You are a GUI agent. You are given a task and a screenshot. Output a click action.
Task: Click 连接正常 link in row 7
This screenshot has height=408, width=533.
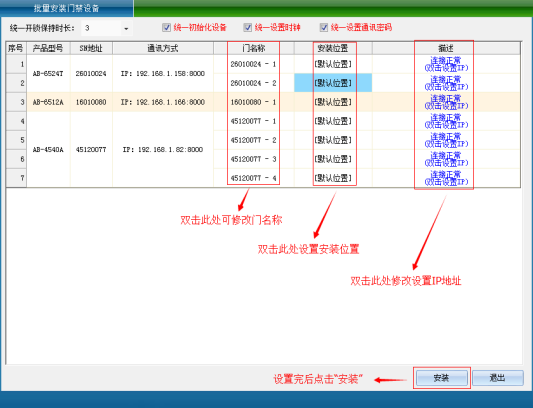click(x=446, y=178)
